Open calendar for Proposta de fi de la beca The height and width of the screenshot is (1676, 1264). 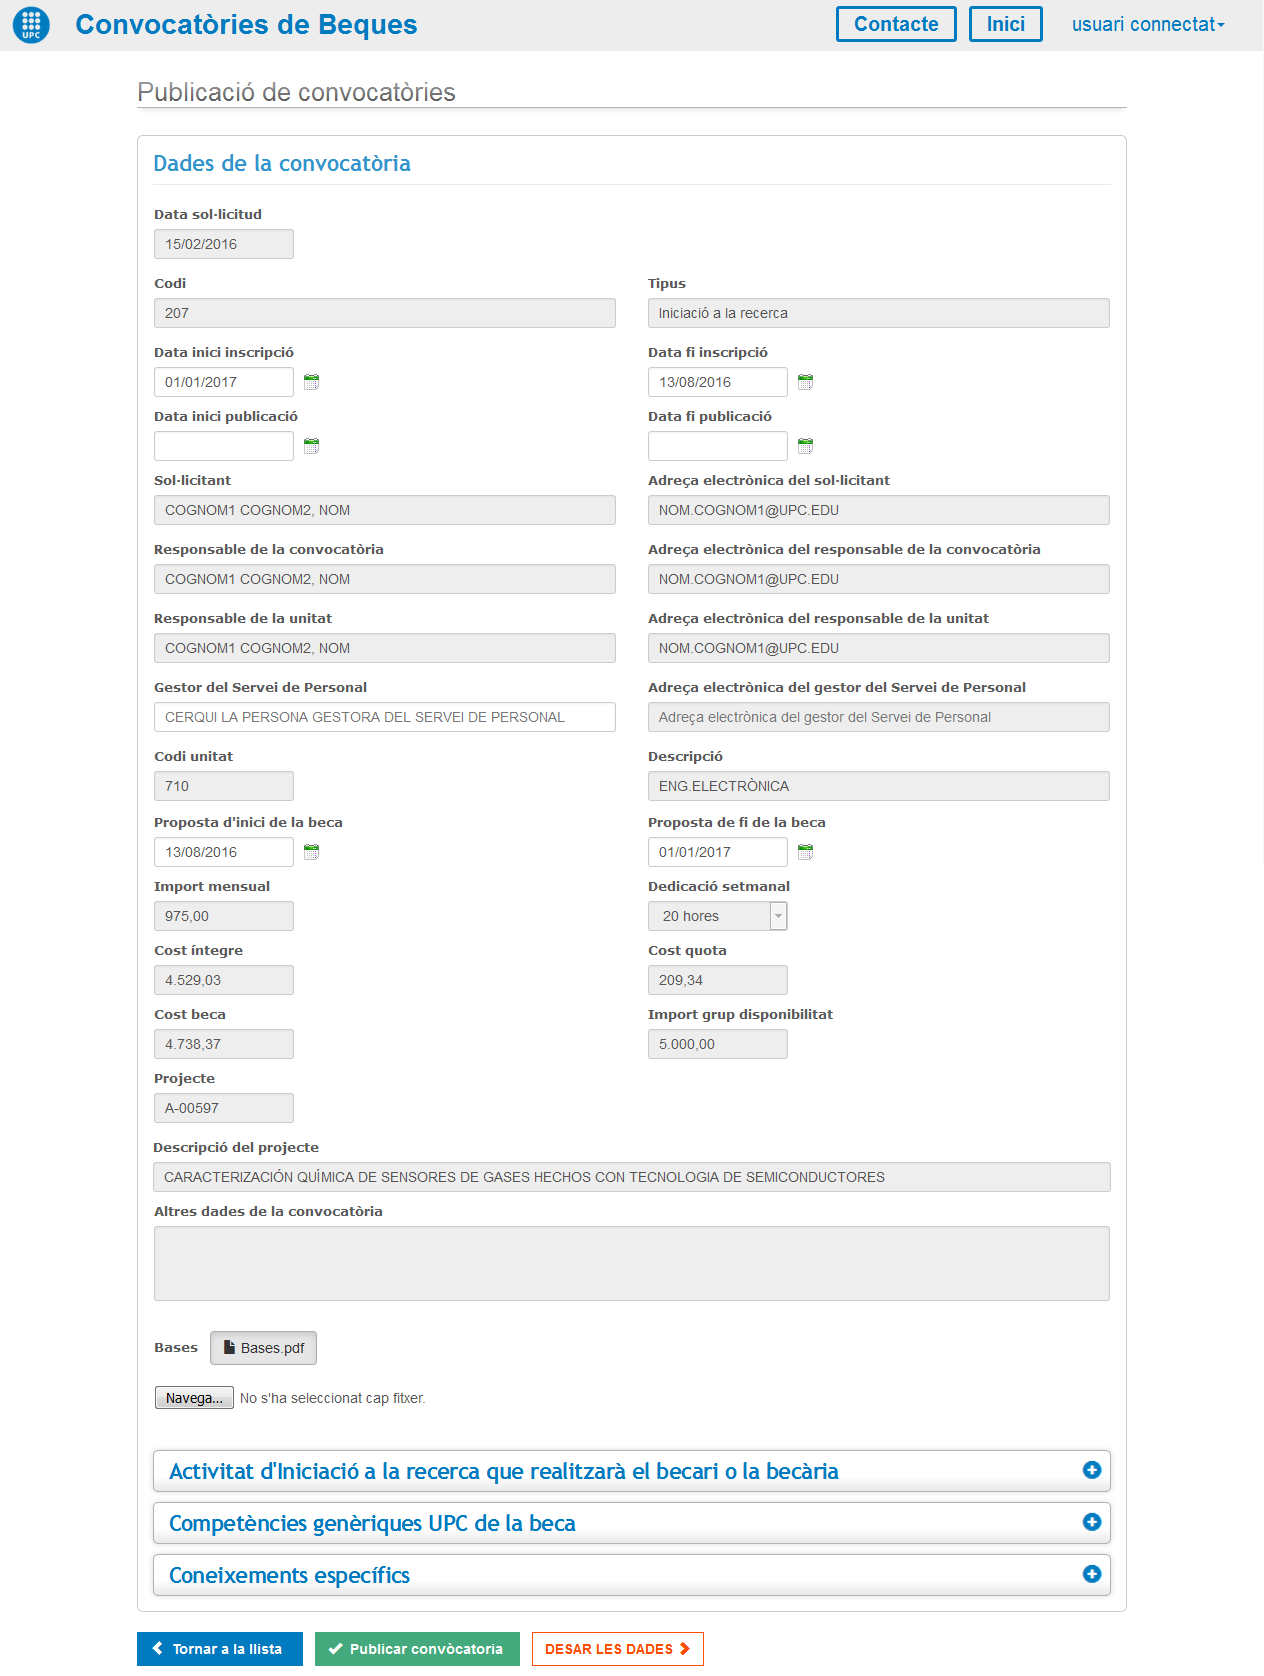pyautogui.click(x=805, y=852)
